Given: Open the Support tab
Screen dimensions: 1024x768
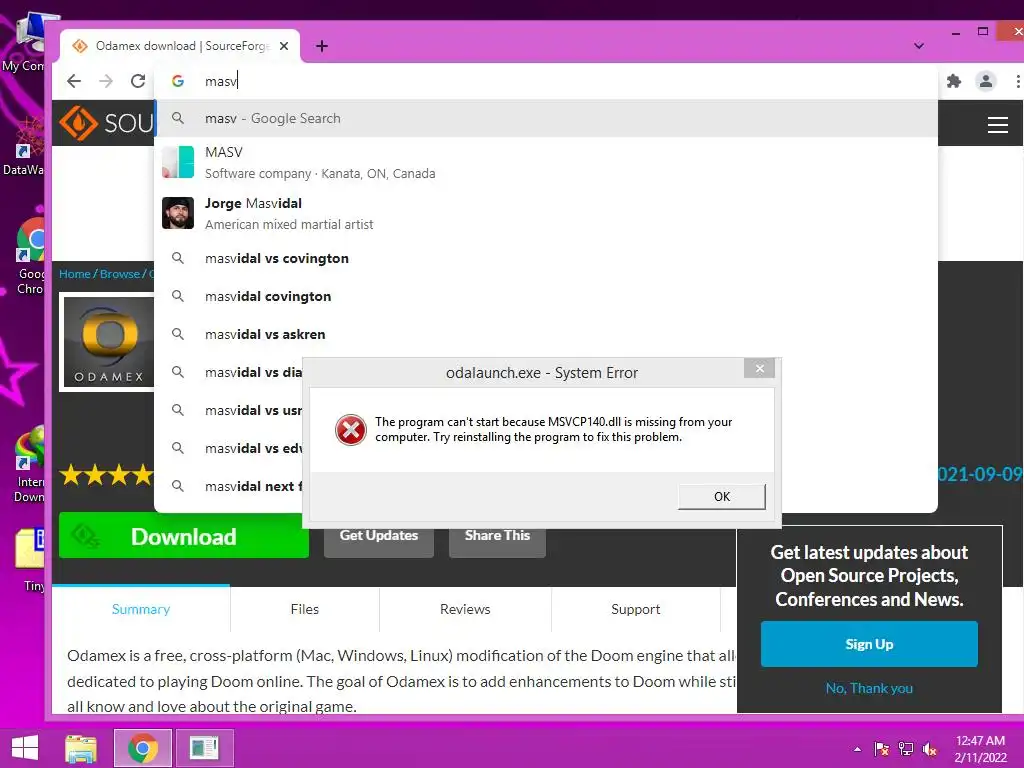Looking at the screenshot, I should [x=635, y=609].
